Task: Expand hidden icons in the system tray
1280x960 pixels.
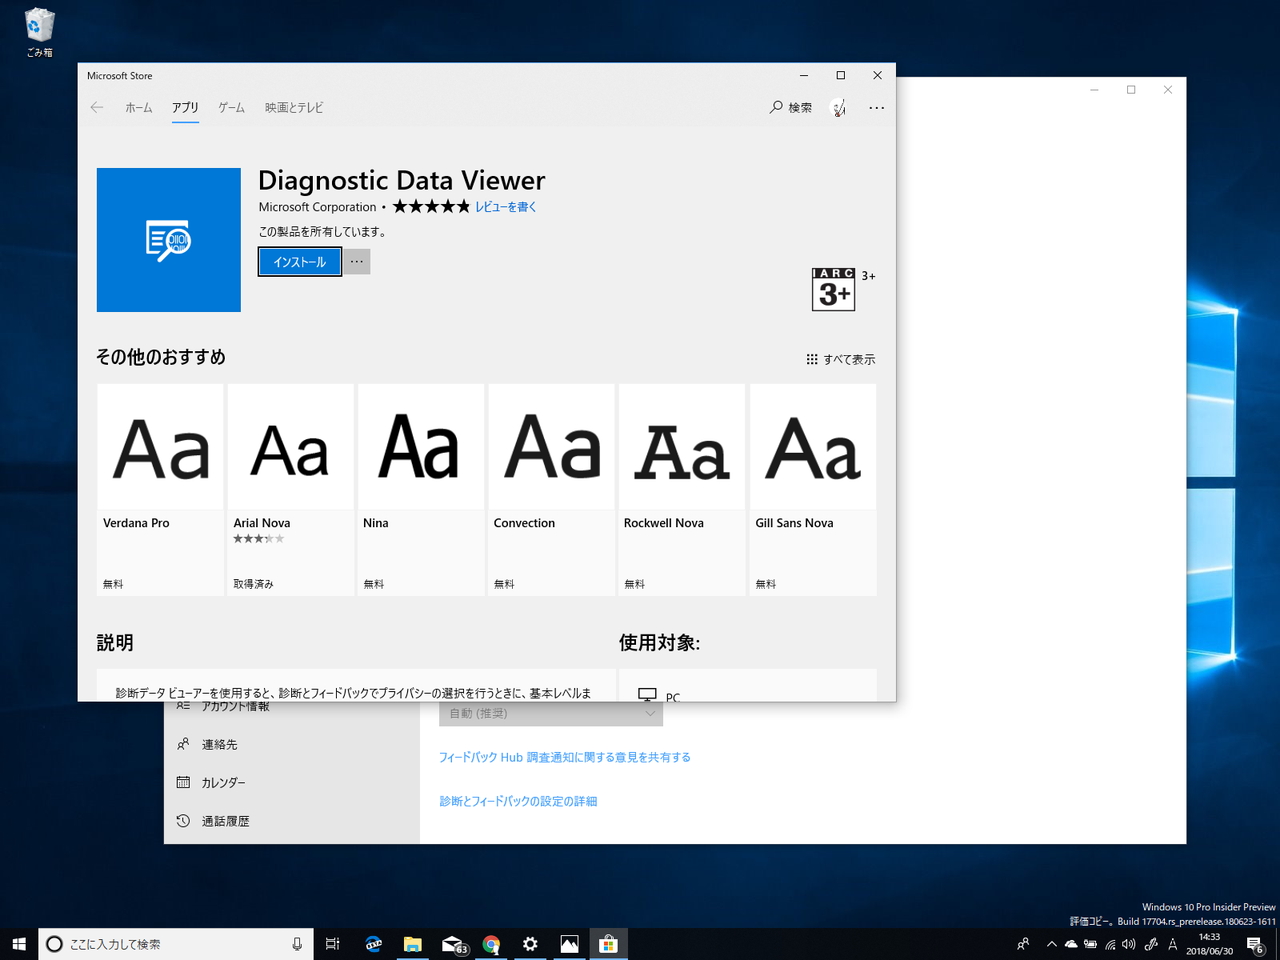Action: click(1051, 943)
